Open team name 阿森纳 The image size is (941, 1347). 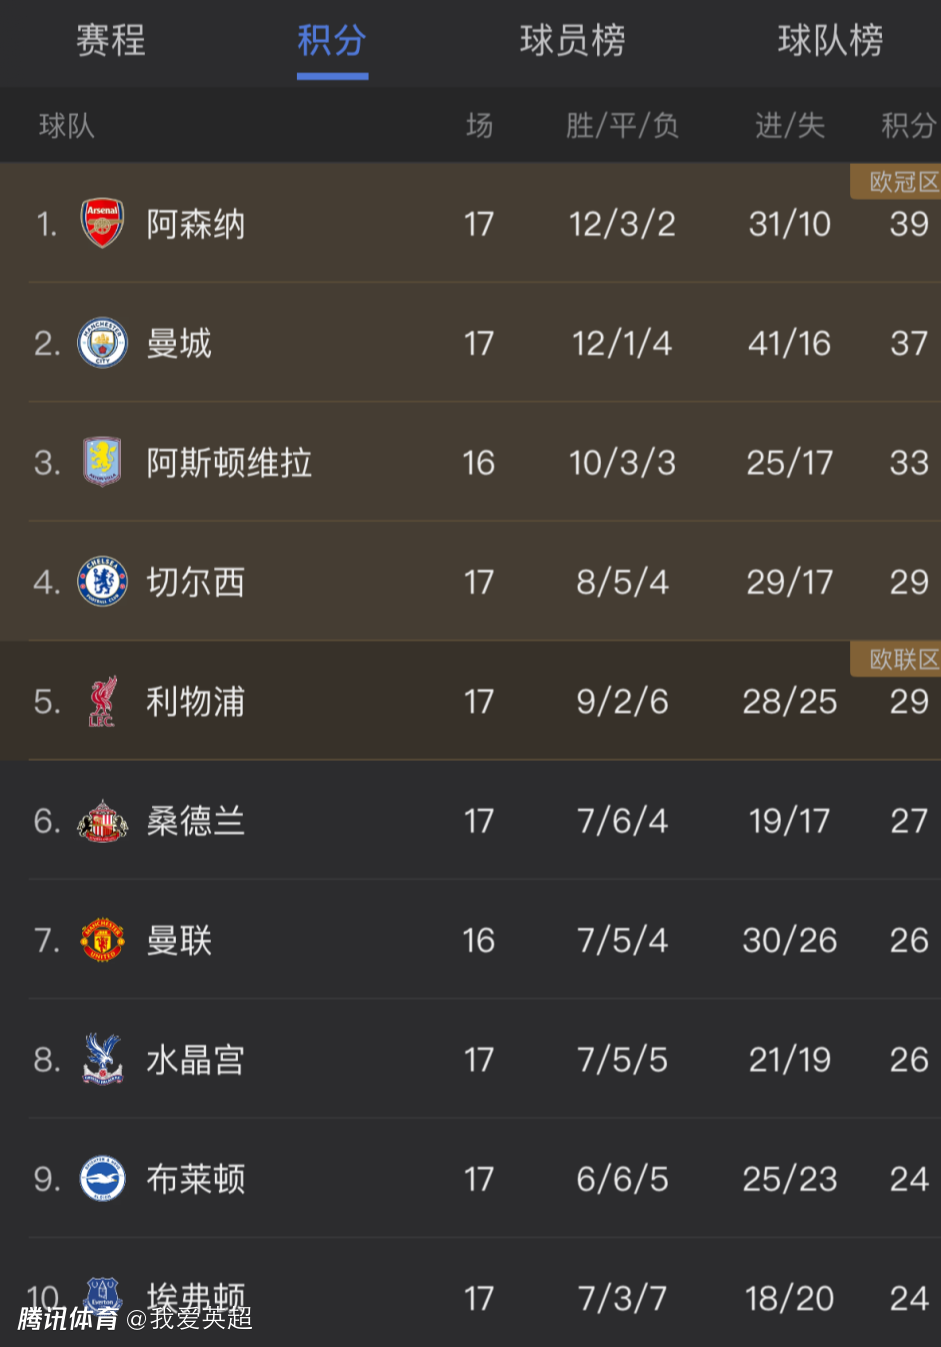[x=196, y=224]
